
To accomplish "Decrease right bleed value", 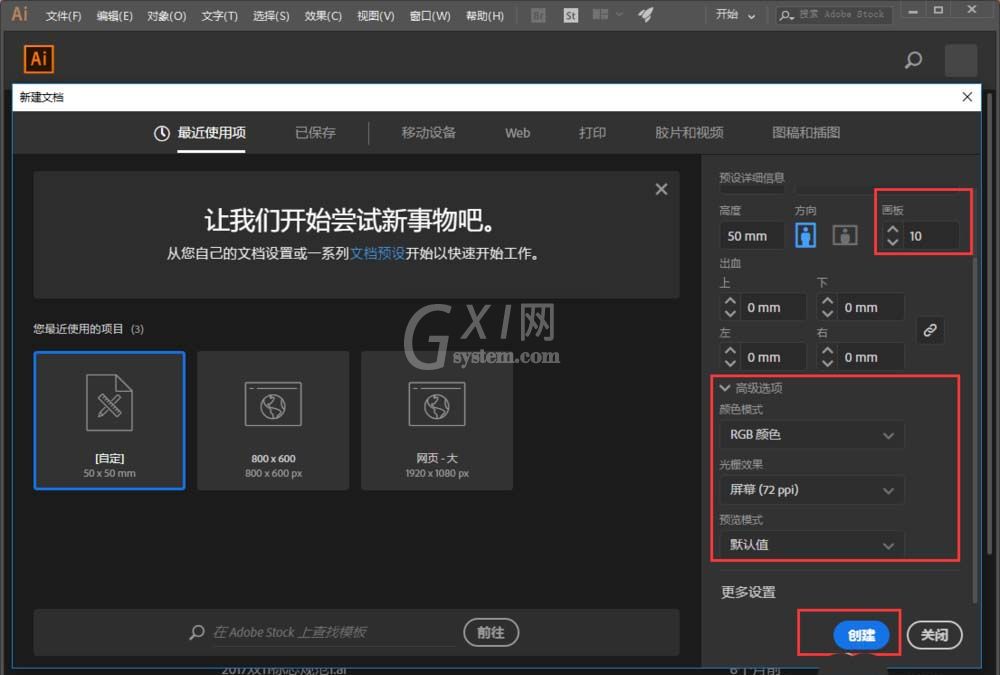I will click(x=827, y=364).
